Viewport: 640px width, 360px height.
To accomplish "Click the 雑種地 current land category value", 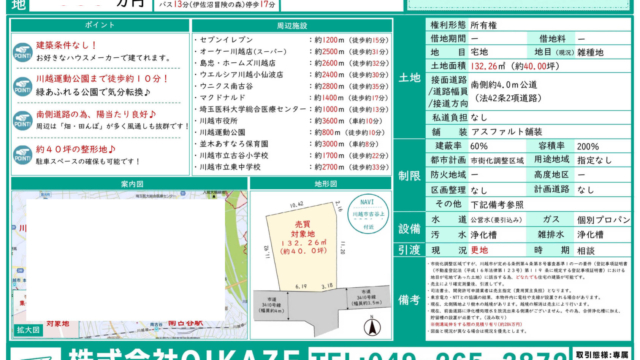I will pyautogui.click(x=590, y=52).
